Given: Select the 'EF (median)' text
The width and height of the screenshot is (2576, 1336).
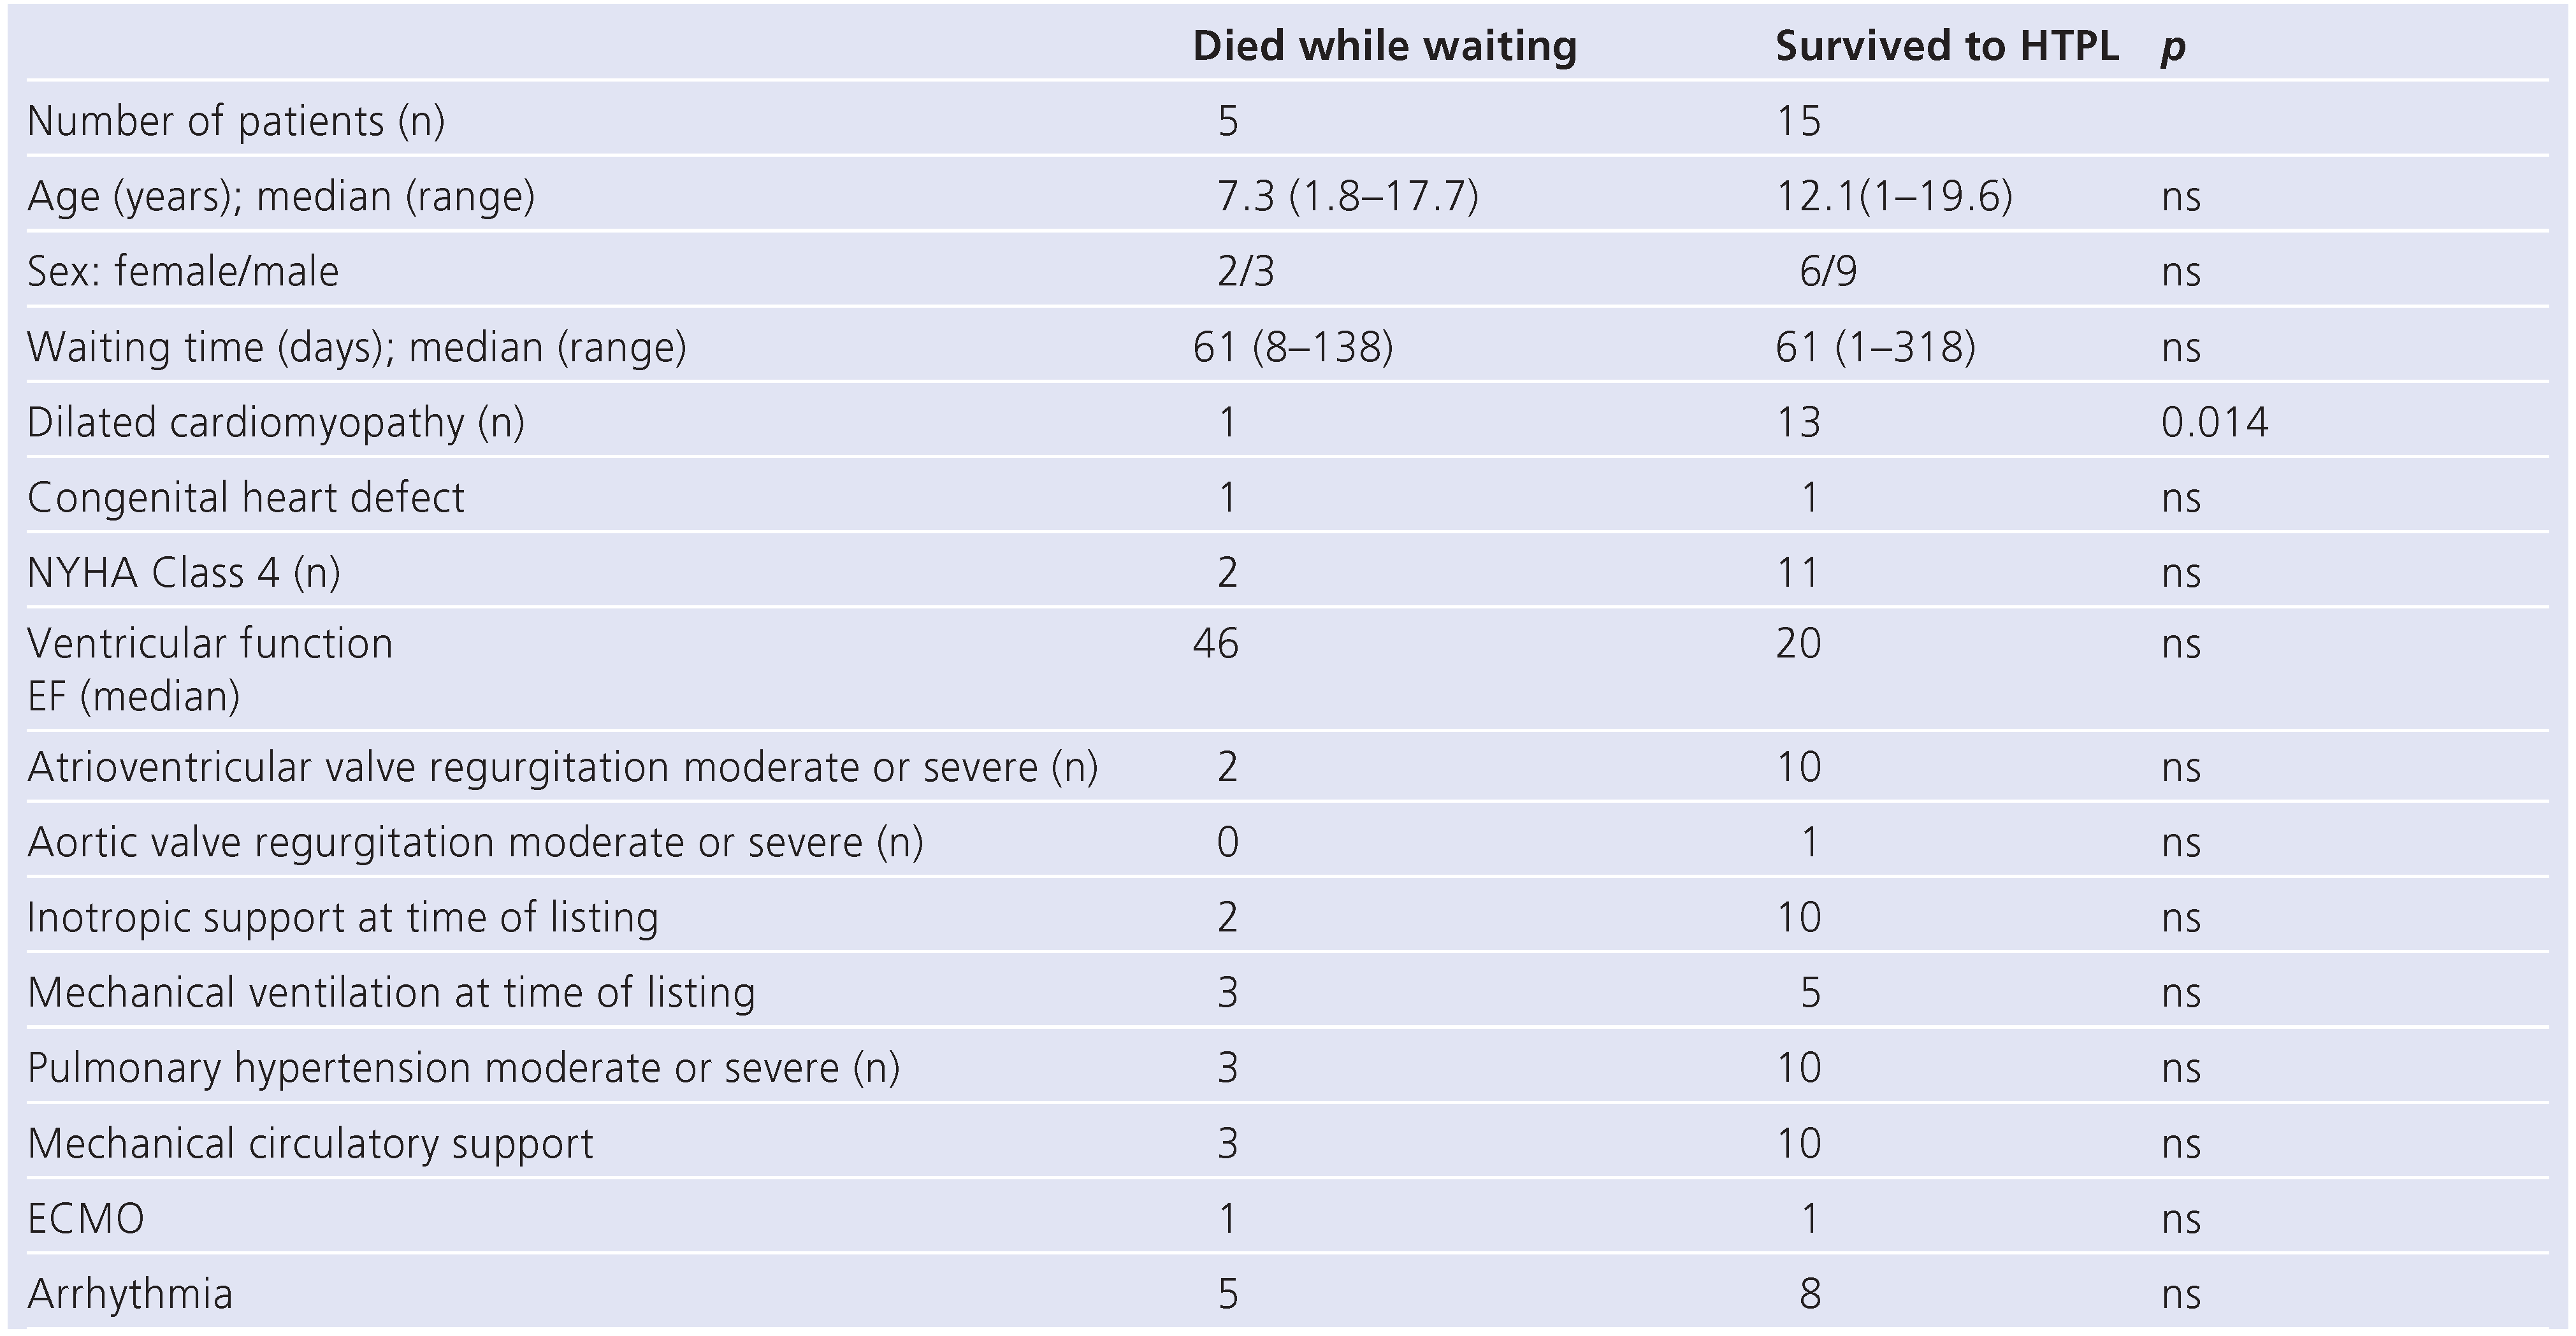Looking at the screenshot, I should (134, 696).
